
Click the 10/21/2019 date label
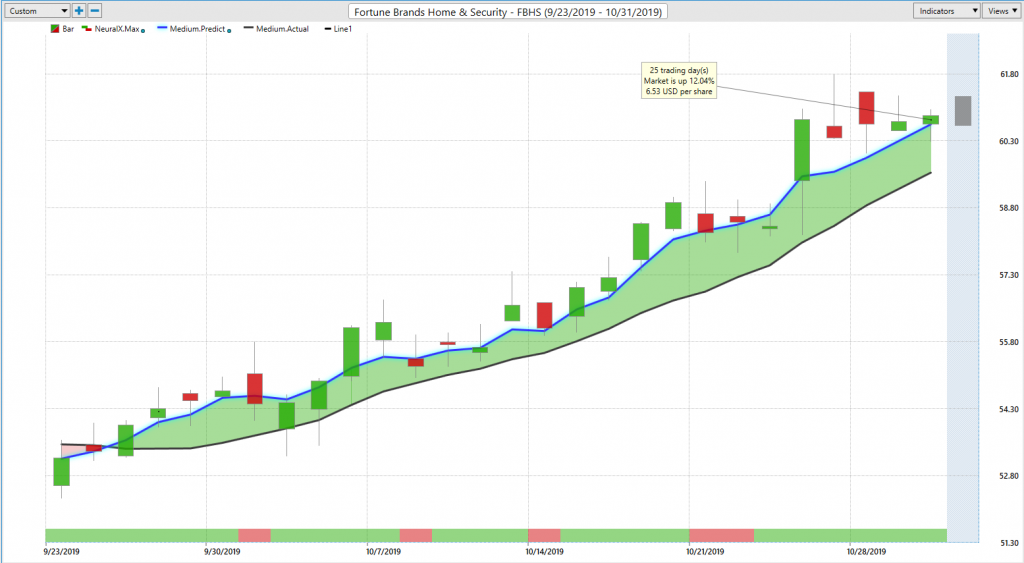coord(705,552)
